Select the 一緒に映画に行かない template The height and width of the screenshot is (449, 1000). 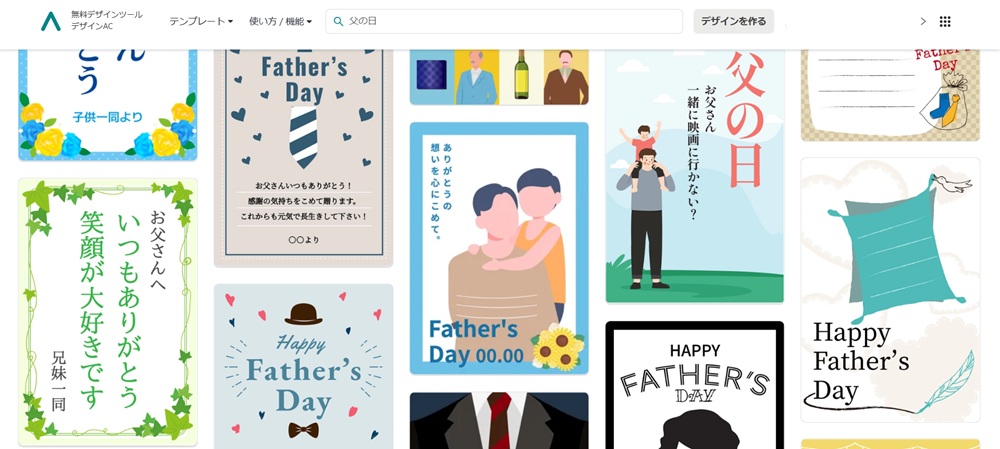point(695,176)
